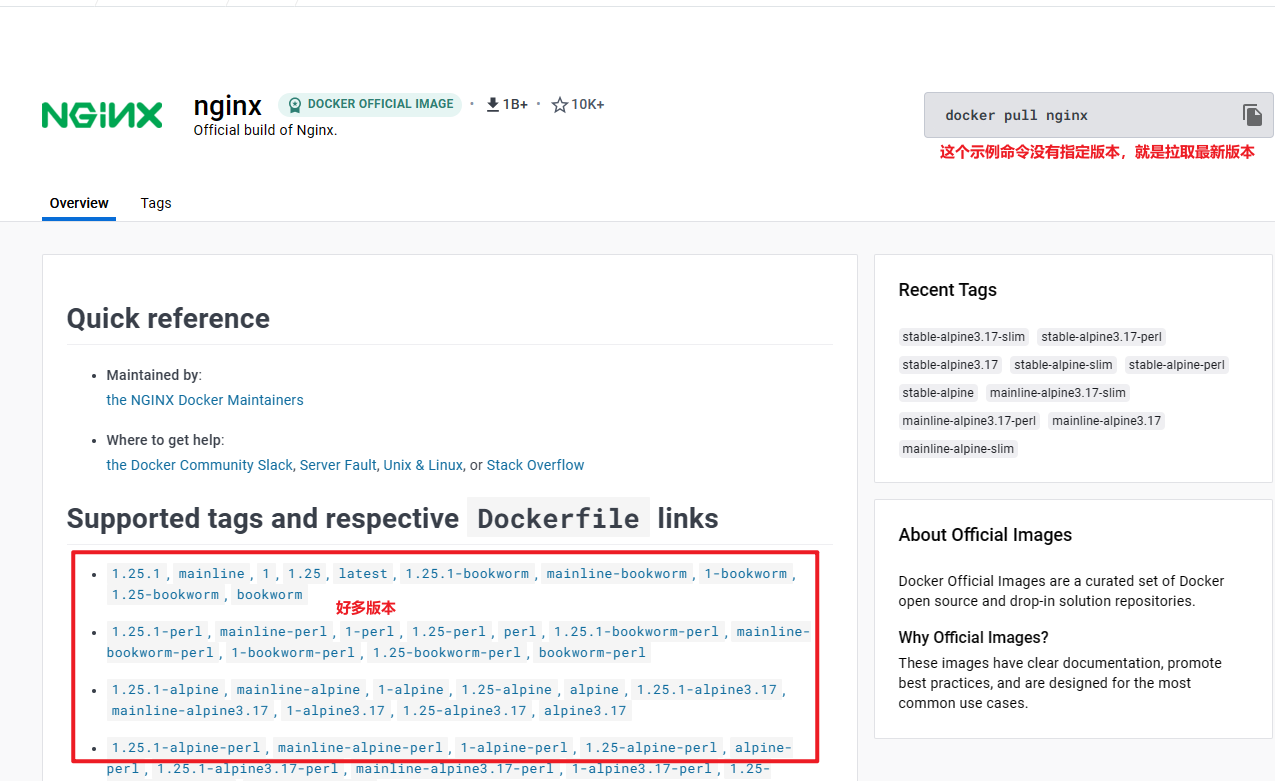The height and width of the screenshot is (781, 1275).
Task: Open the 1-bookworm-perl tag link
Action: (292, 653)
